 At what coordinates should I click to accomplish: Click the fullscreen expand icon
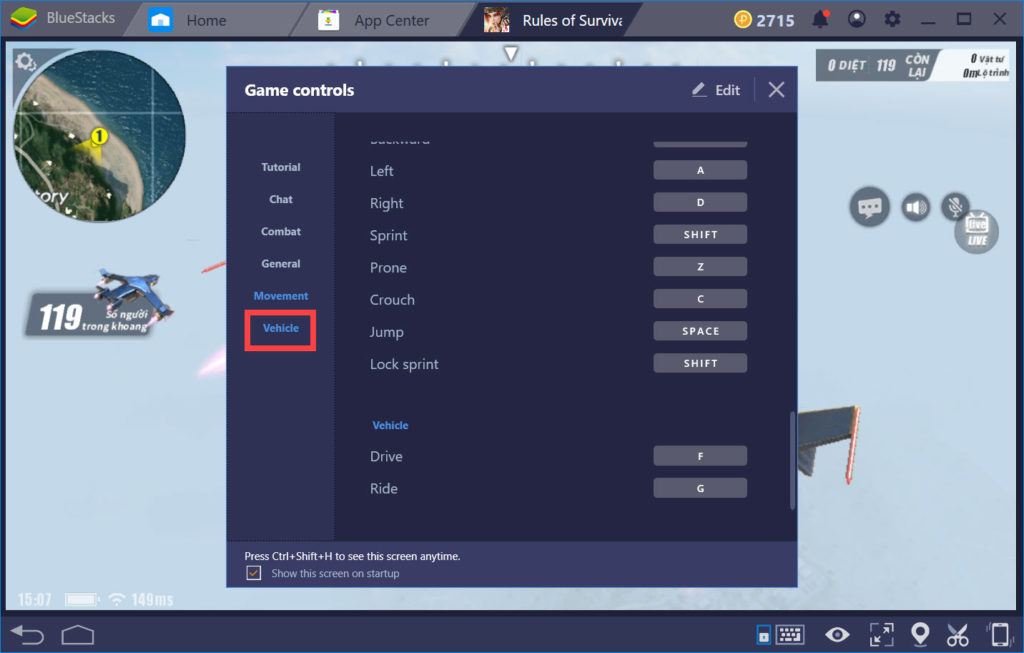coord(881,634)
